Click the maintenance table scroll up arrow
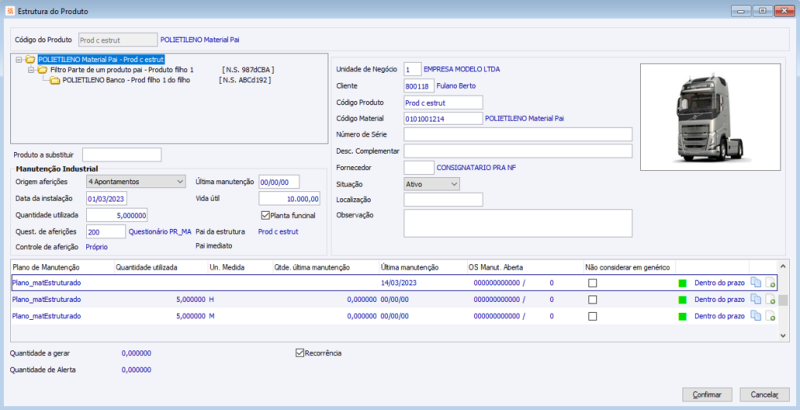This screenshot has height=410, width=800. 783,266
